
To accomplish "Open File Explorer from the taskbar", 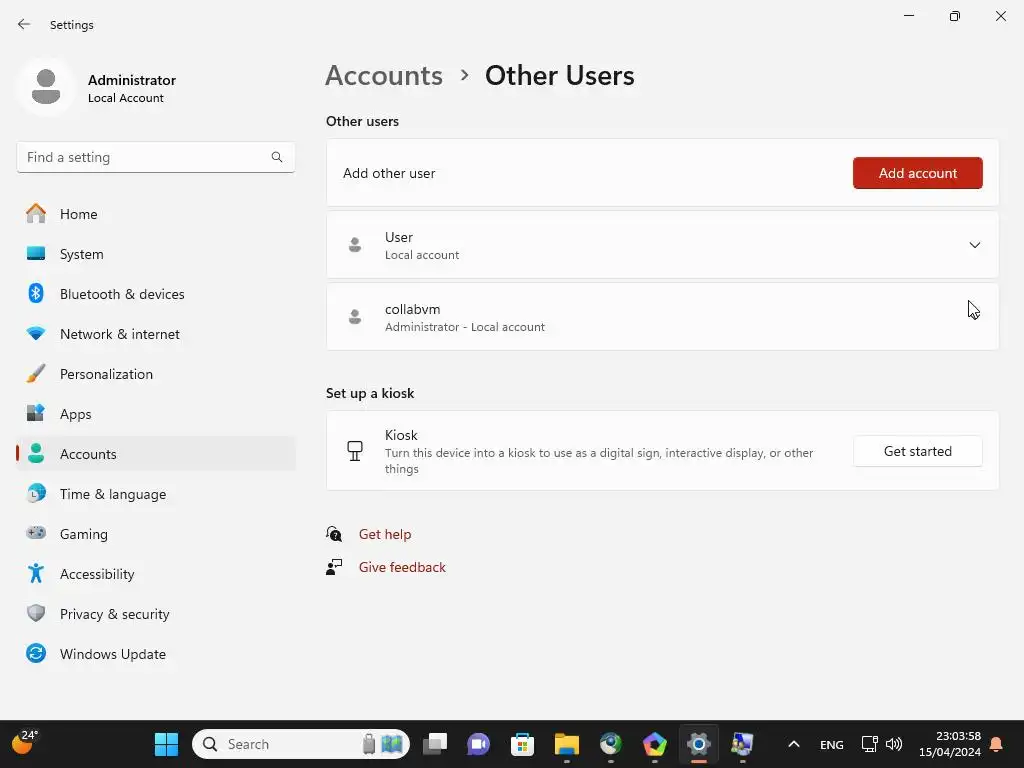I will tap(567, 744).
